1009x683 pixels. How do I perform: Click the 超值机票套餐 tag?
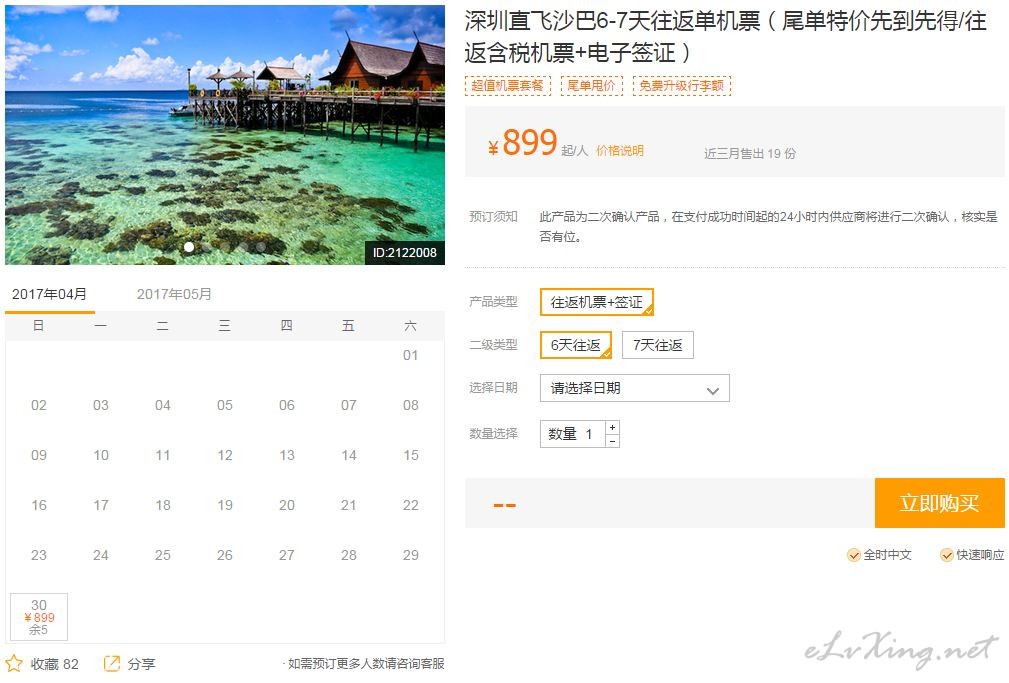(508, 86)
